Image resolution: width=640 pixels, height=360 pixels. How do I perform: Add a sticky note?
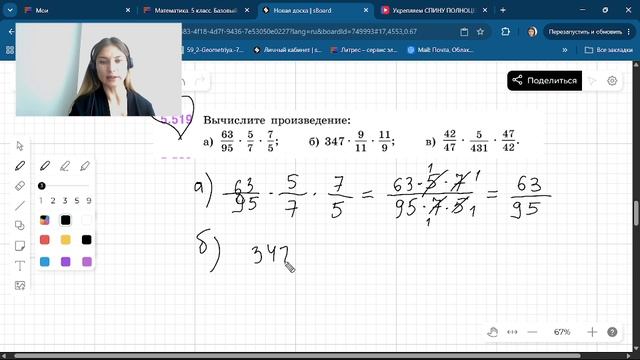click(20, 246)
